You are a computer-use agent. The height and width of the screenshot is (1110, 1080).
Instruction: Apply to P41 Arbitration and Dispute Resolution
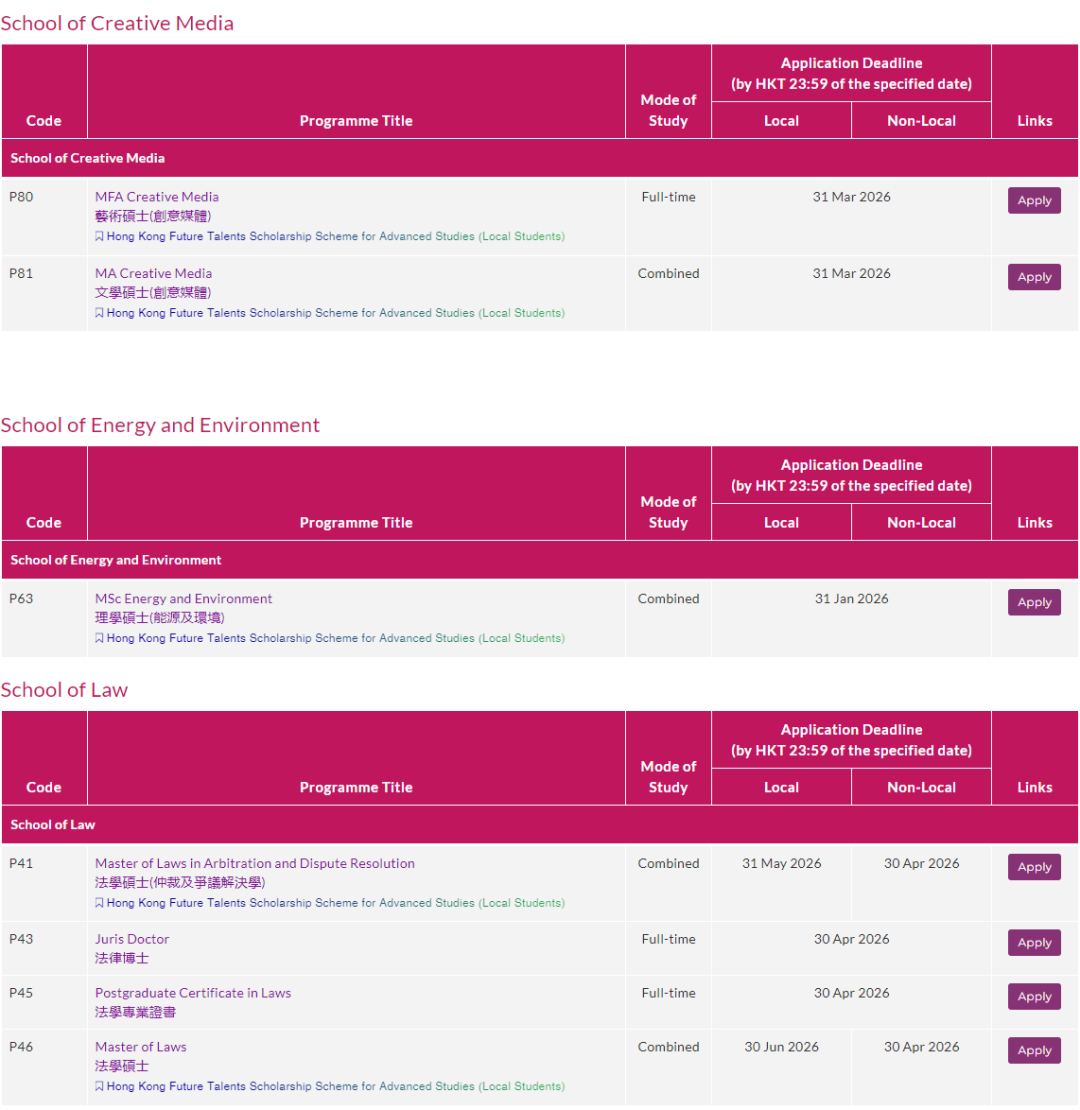point(1034,867)
